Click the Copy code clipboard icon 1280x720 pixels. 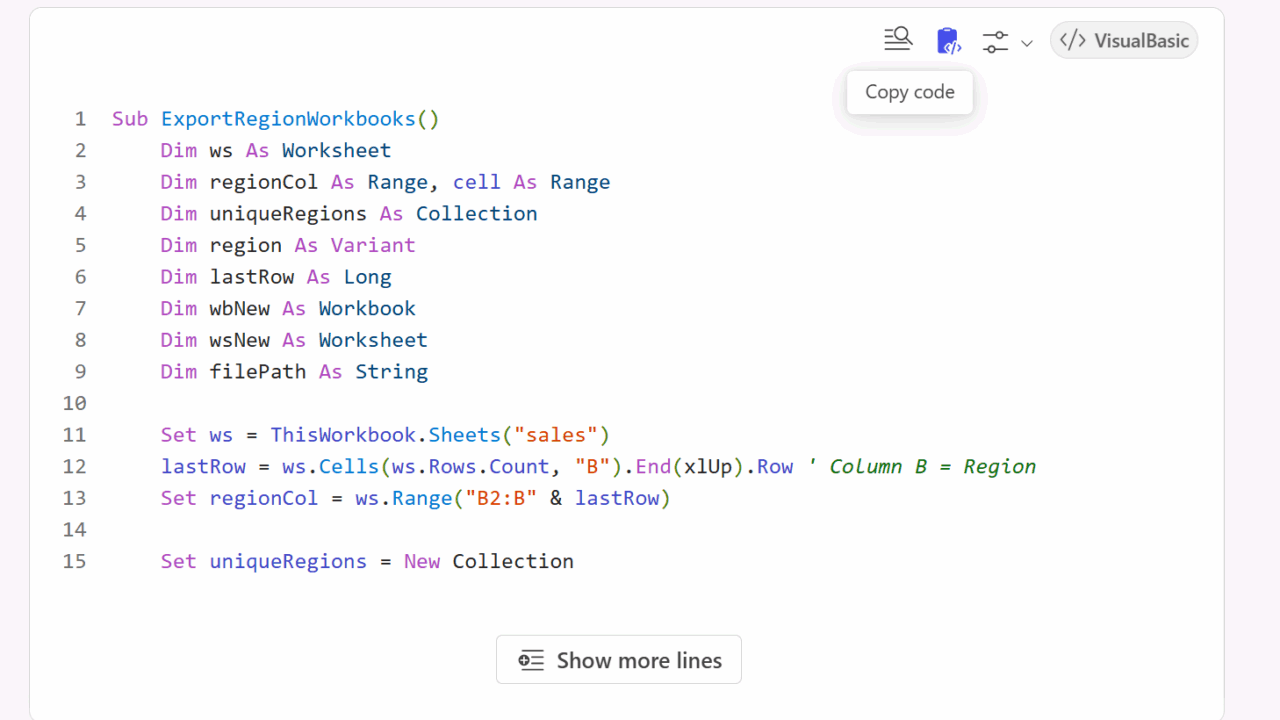pos(947,41)
